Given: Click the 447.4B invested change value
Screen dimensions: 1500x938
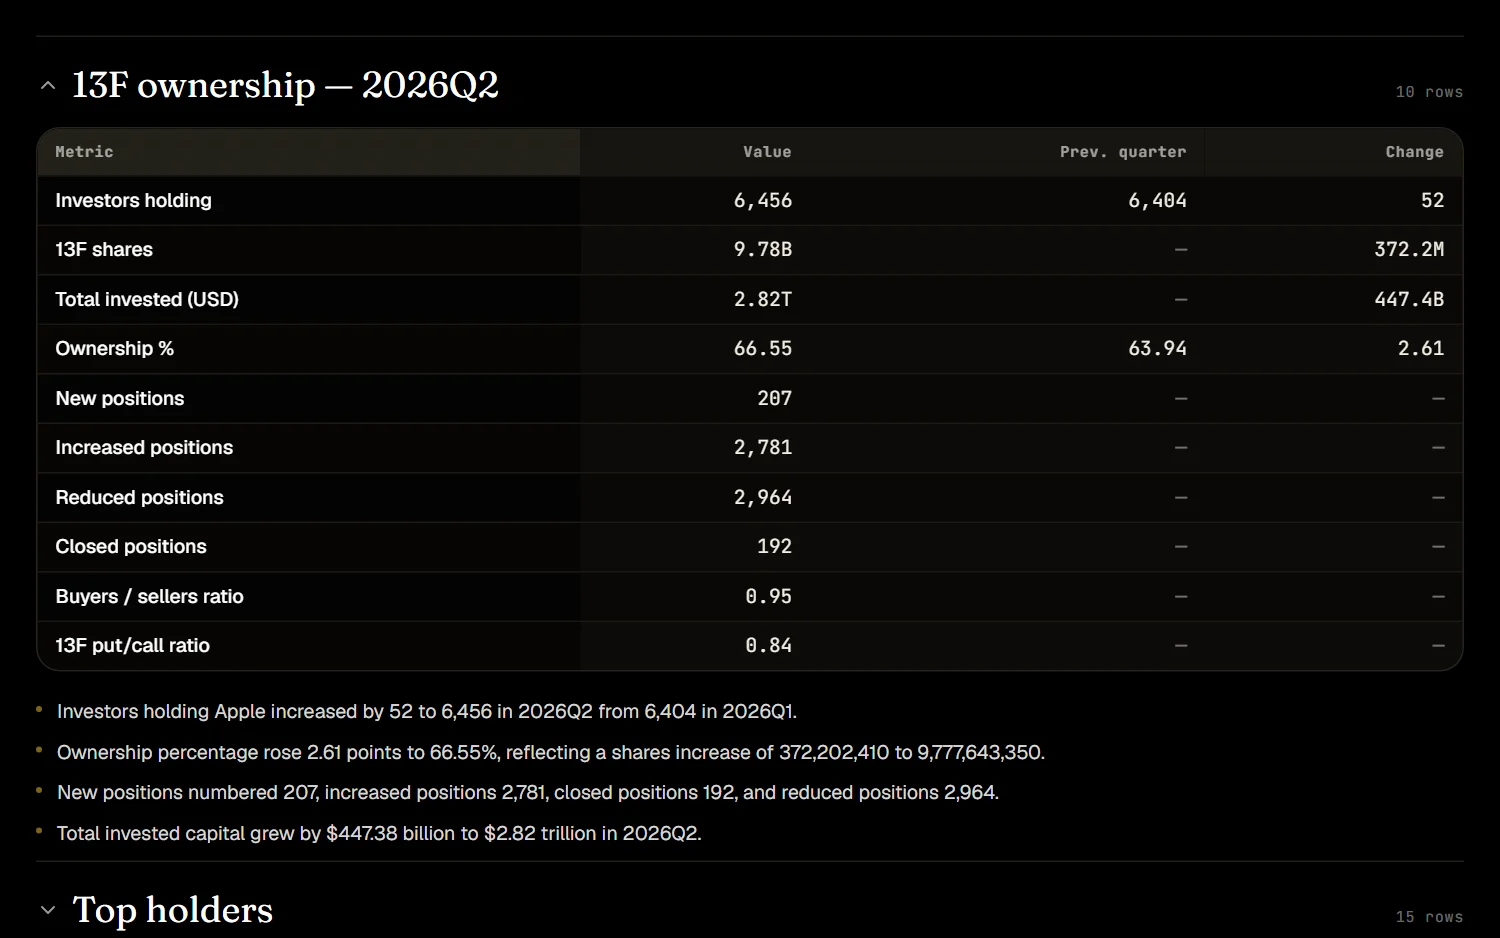Looking at the screenshot, I should 1409,299.
